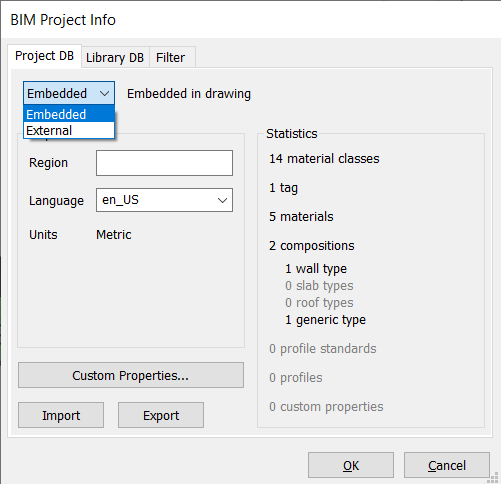
Task: Click the 14 material classes statistic
Action: coord(324,159)
